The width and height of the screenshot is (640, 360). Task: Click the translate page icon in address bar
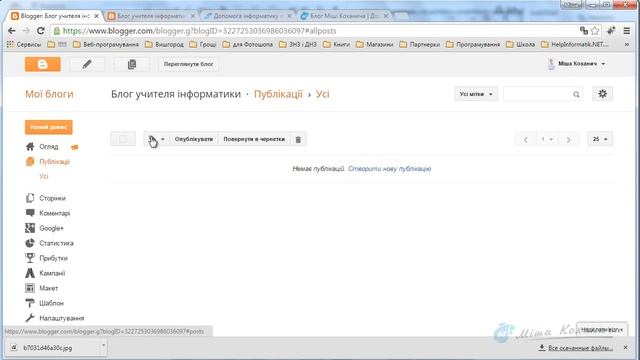[584, 31]
